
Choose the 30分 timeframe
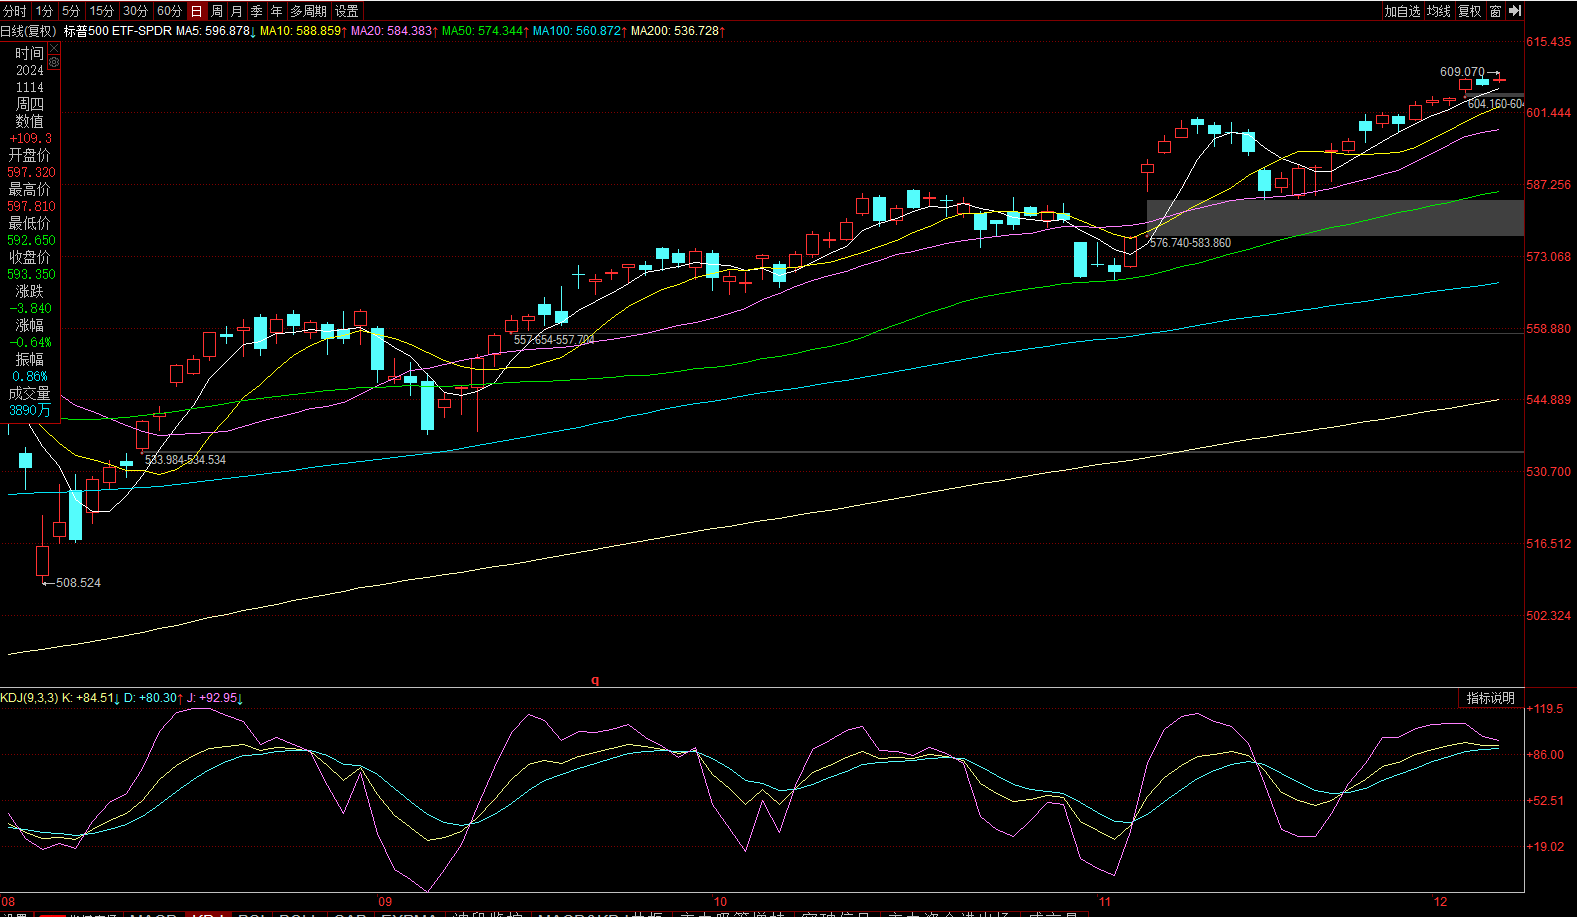point(136,11)
